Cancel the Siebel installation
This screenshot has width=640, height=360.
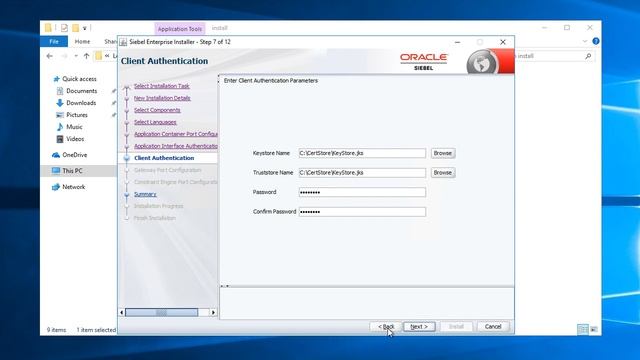(493, 327)
